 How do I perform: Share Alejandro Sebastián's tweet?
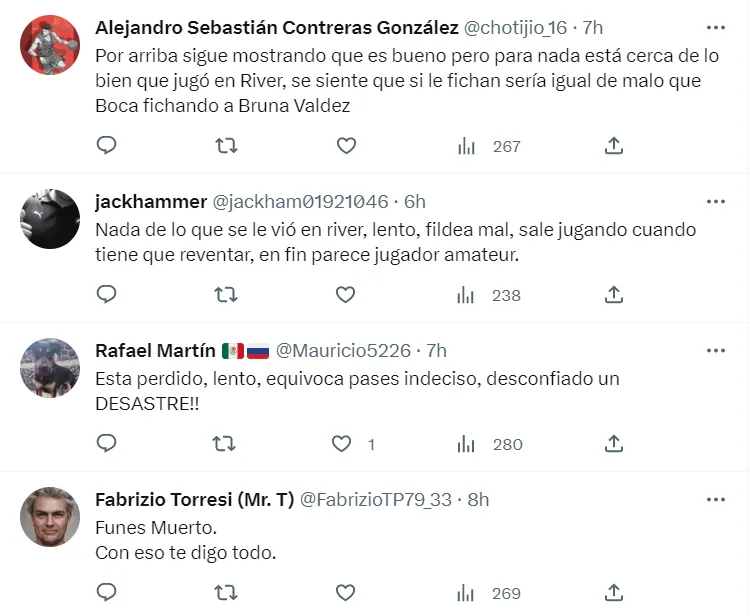coord(614,146)
